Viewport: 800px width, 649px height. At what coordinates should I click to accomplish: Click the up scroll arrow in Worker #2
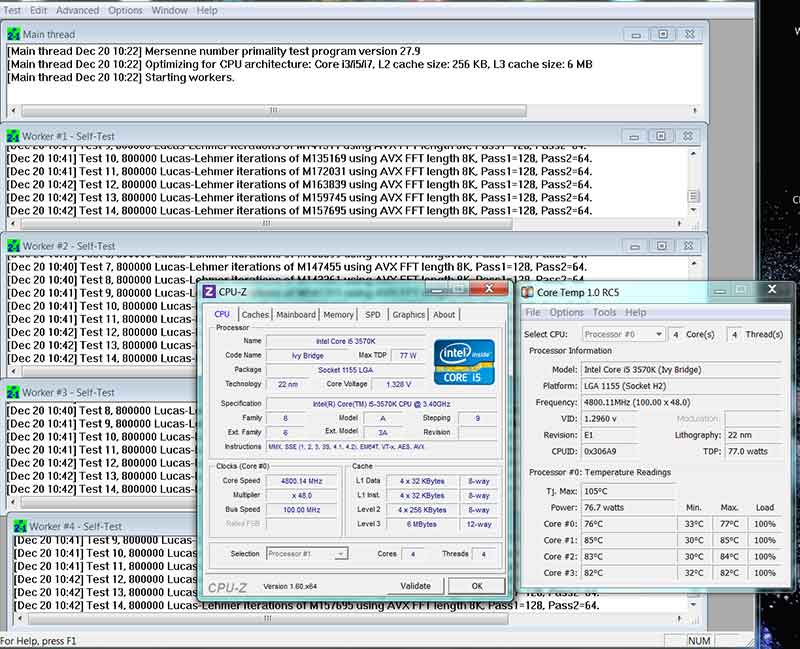pyautogui.click(x=693, y=263)
